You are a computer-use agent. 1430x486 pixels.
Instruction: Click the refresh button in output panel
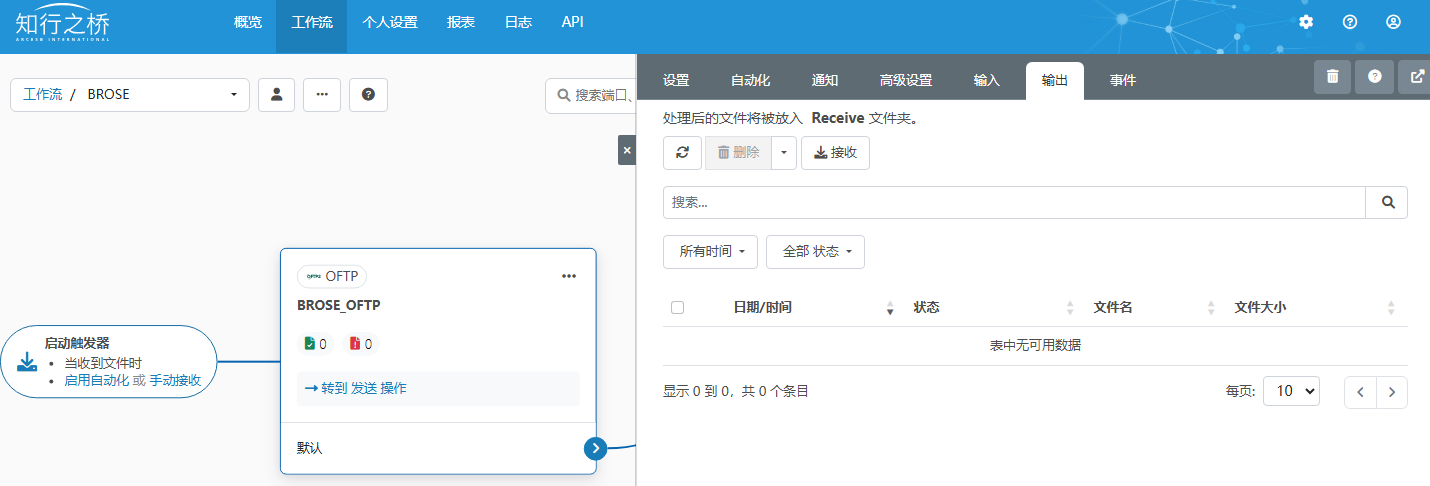click(x=682, y=153)
